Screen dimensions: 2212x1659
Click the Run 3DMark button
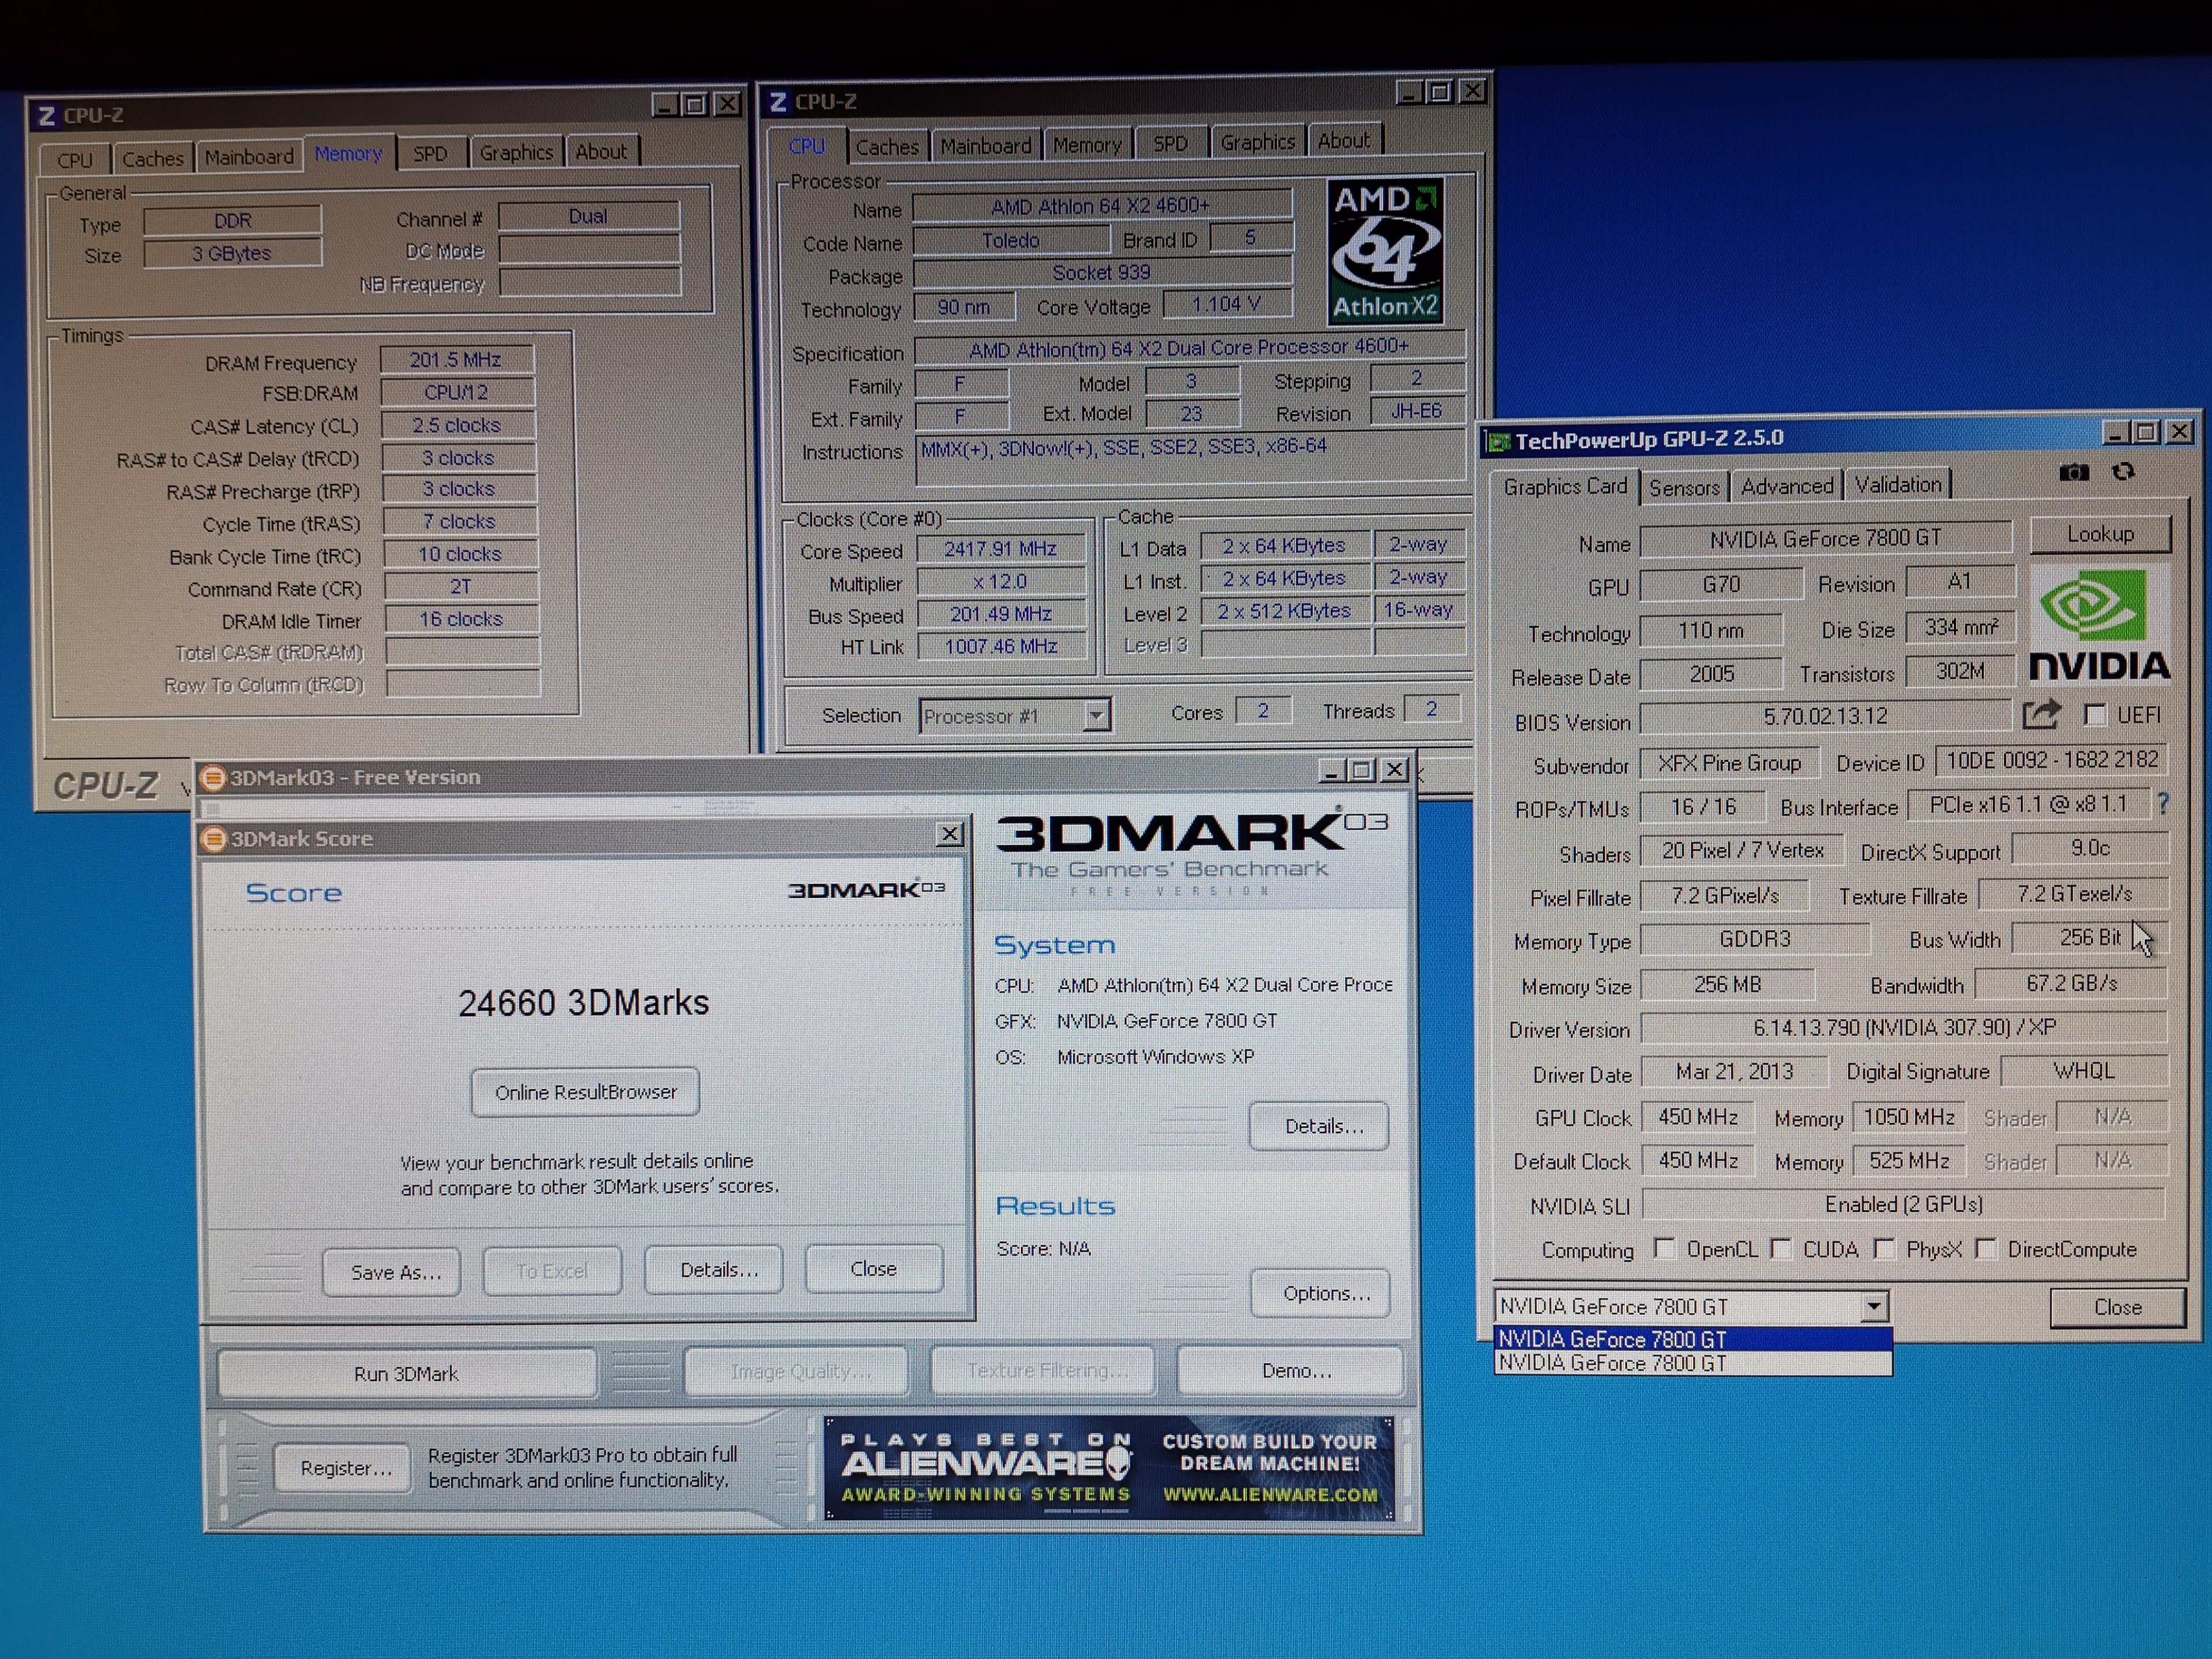click(x=406, y=1373)
